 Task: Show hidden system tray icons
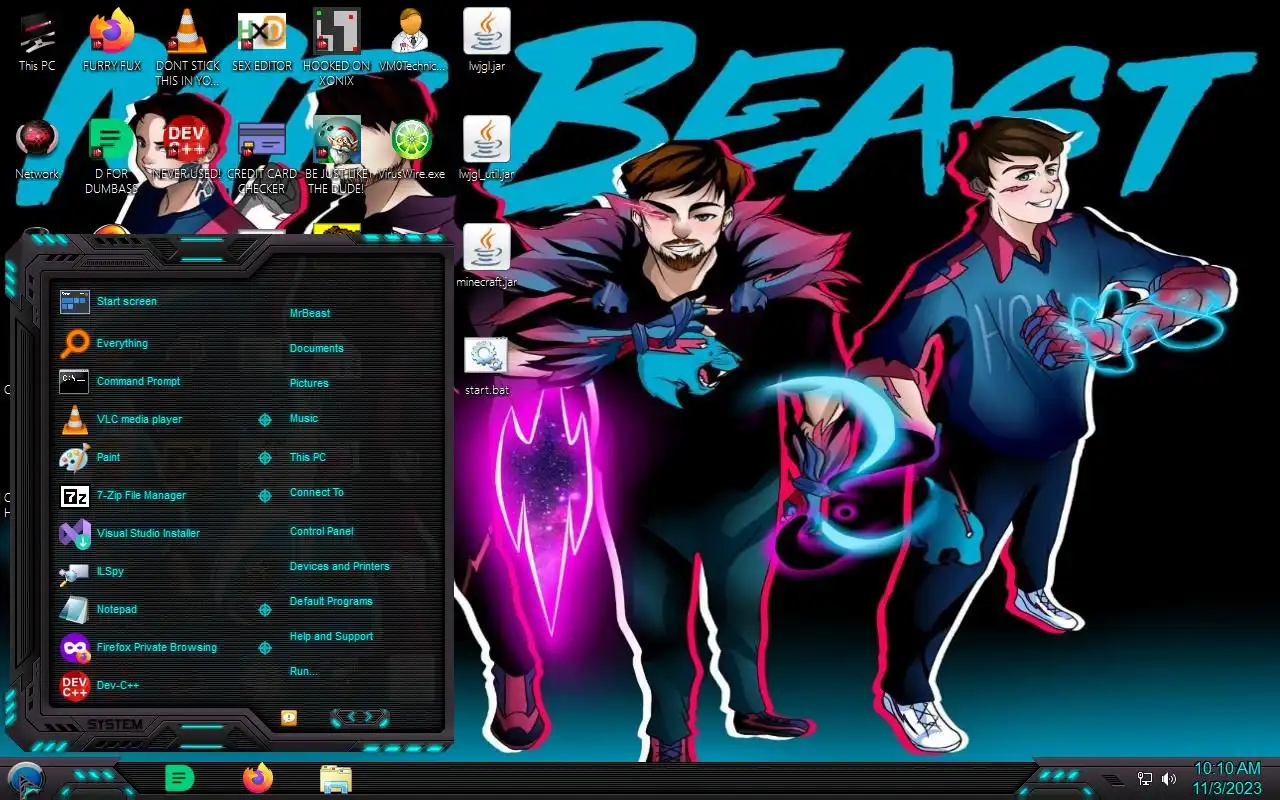pyautogui.click(x=1114, y=779)
